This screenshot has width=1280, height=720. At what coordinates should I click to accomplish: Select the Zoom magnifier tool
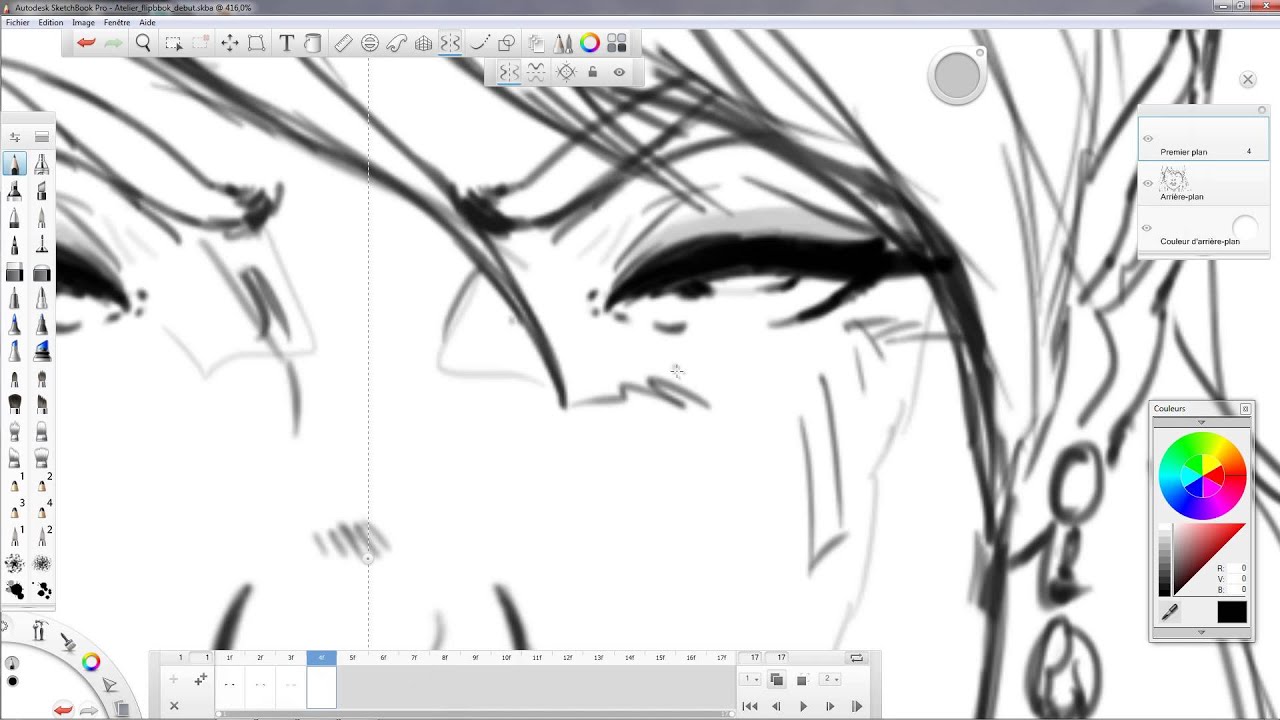[x=143, y=43]
